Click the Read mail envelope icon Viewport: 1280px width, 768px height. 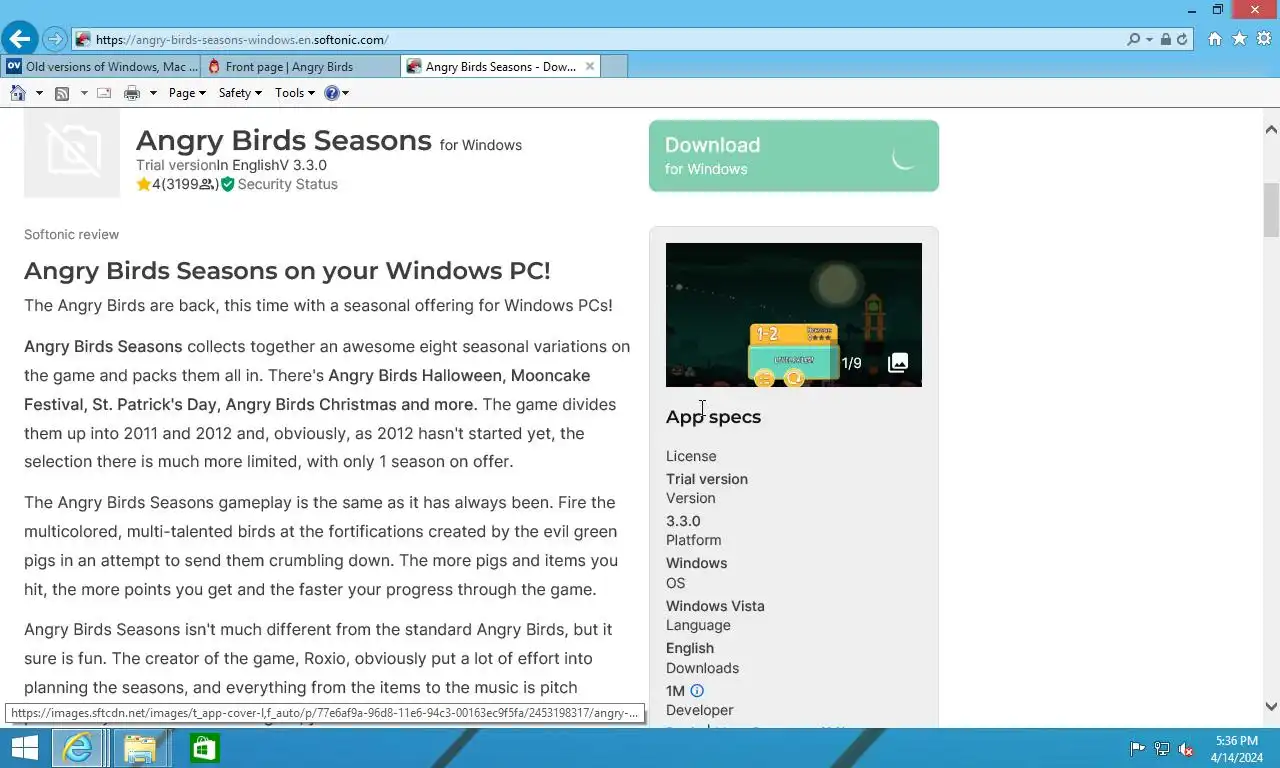(104, 93)
